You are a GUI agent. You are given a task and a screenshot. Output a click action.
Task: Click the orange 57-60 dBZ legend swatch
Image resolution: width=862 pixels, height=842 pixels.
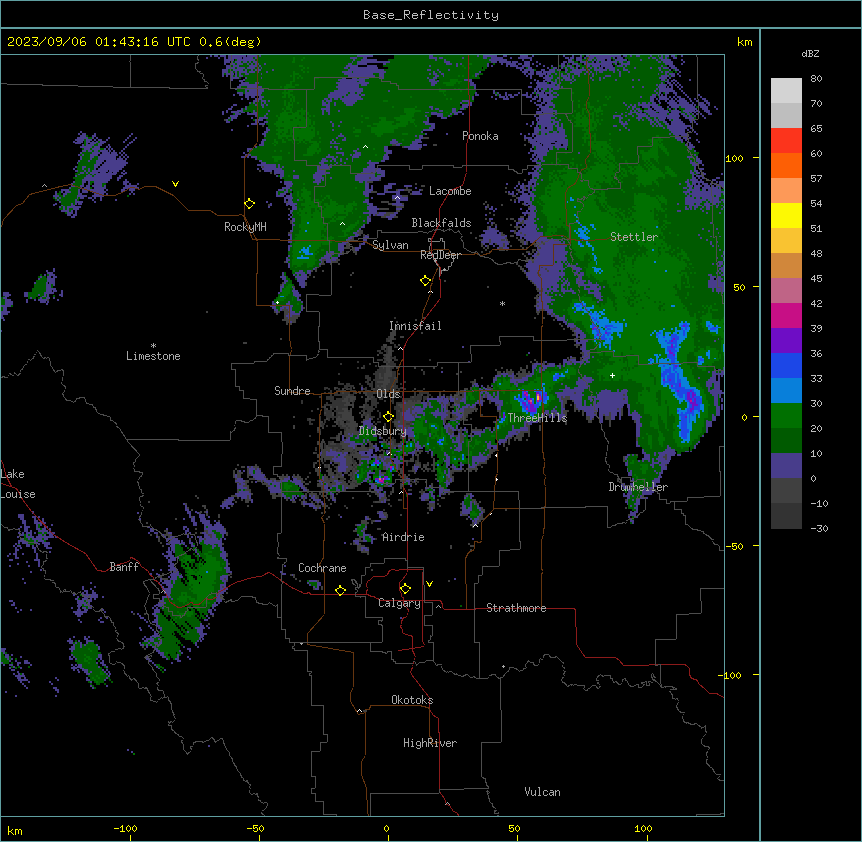click(786, 165)
